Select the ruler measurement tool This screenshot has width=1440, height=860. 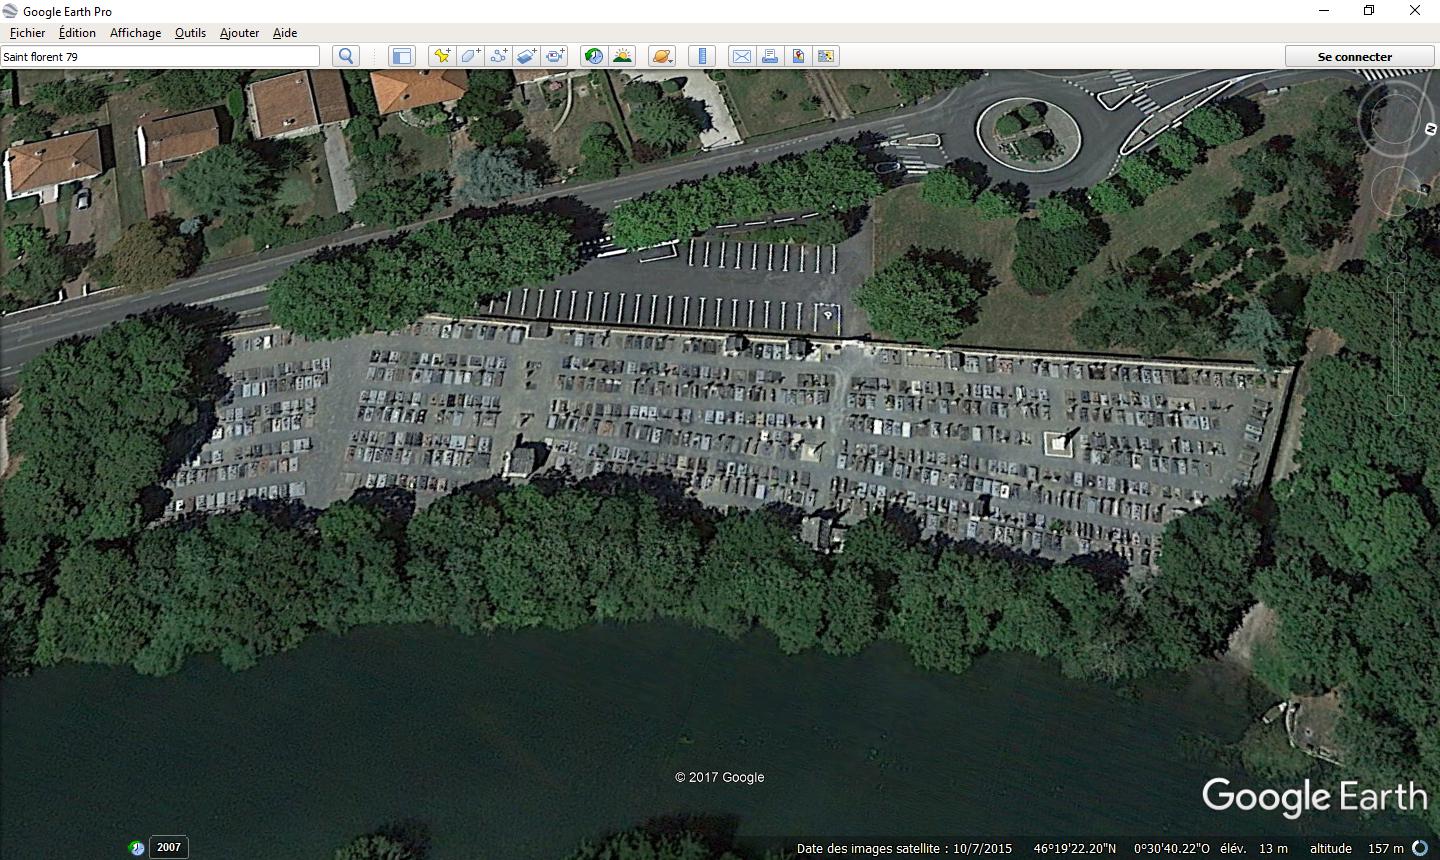702,56
